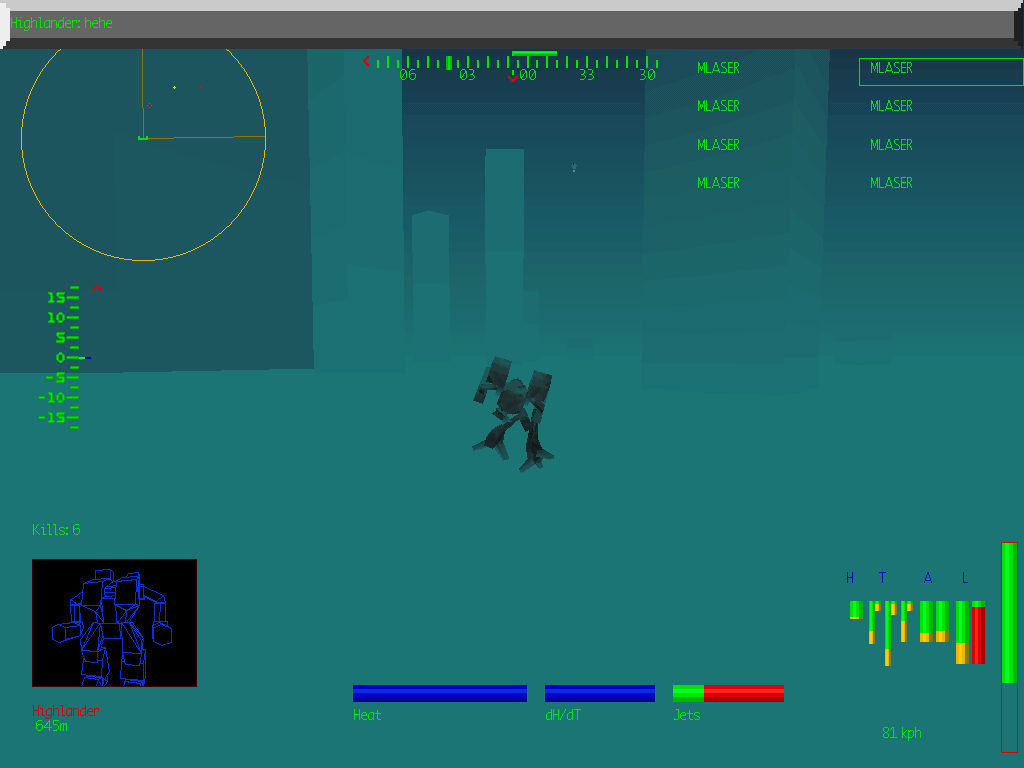Toggle the MLASER second from top right column

pyautogui.click(x=891, y=106)
